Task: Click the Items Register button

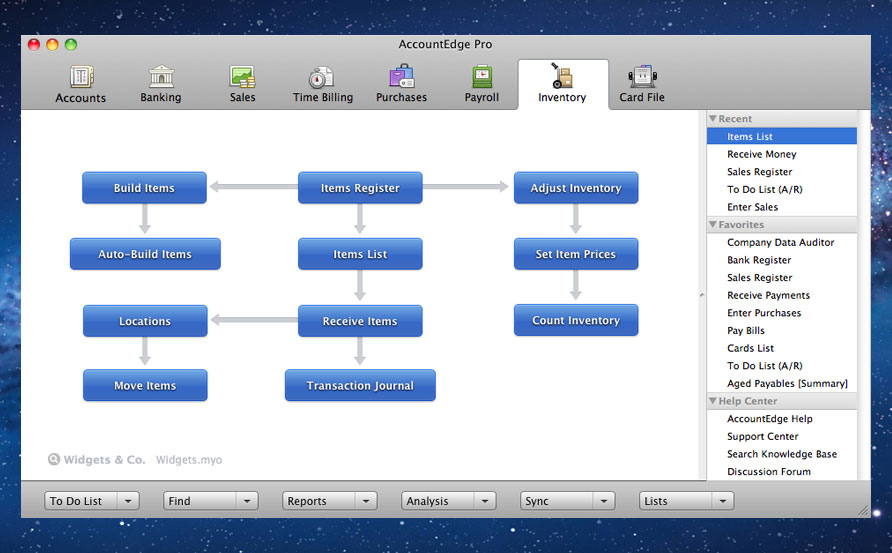Action: pos(360,188)
